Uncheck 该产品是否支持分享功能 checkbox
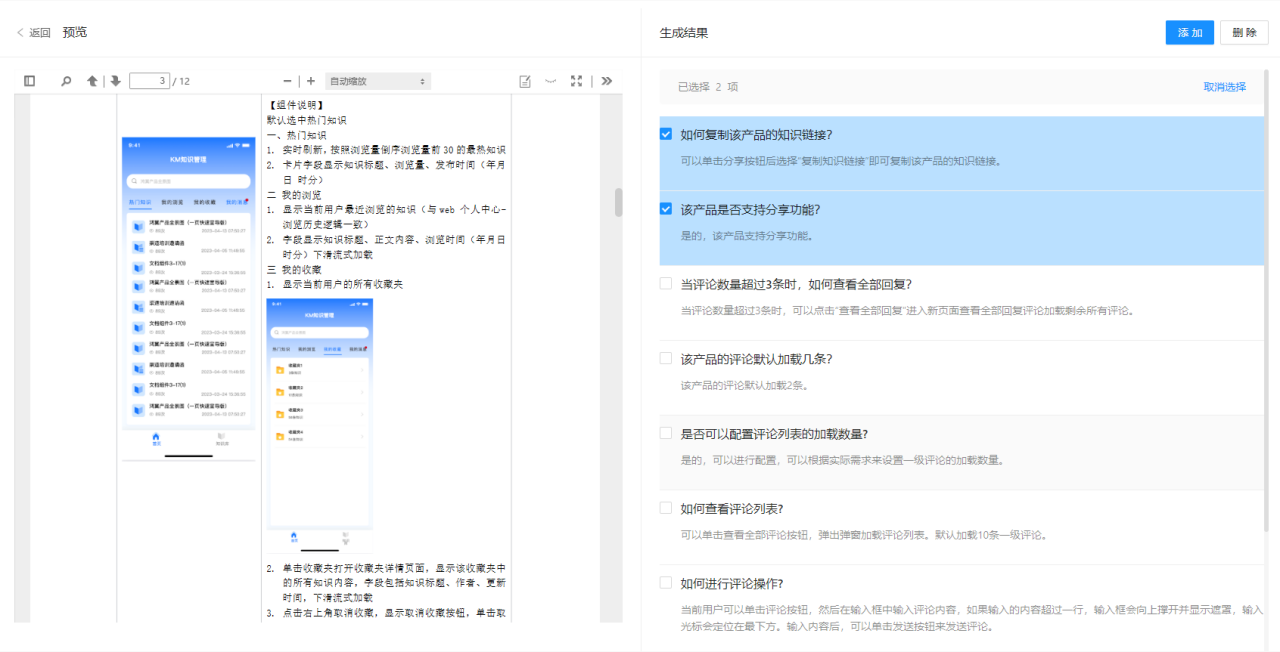This screenshot has width=1280, height=652. [666, 209]
